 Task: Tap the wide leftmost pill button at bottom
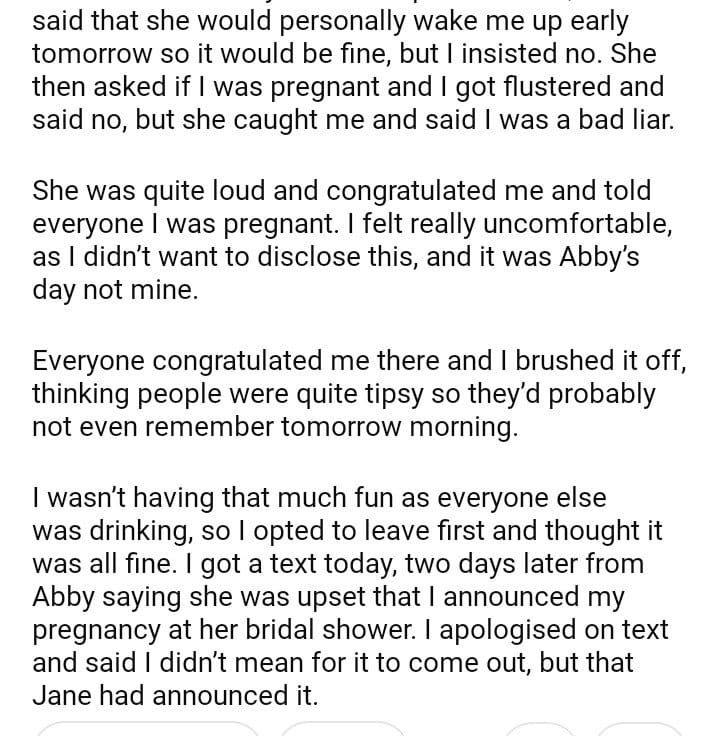click(148, 729)
